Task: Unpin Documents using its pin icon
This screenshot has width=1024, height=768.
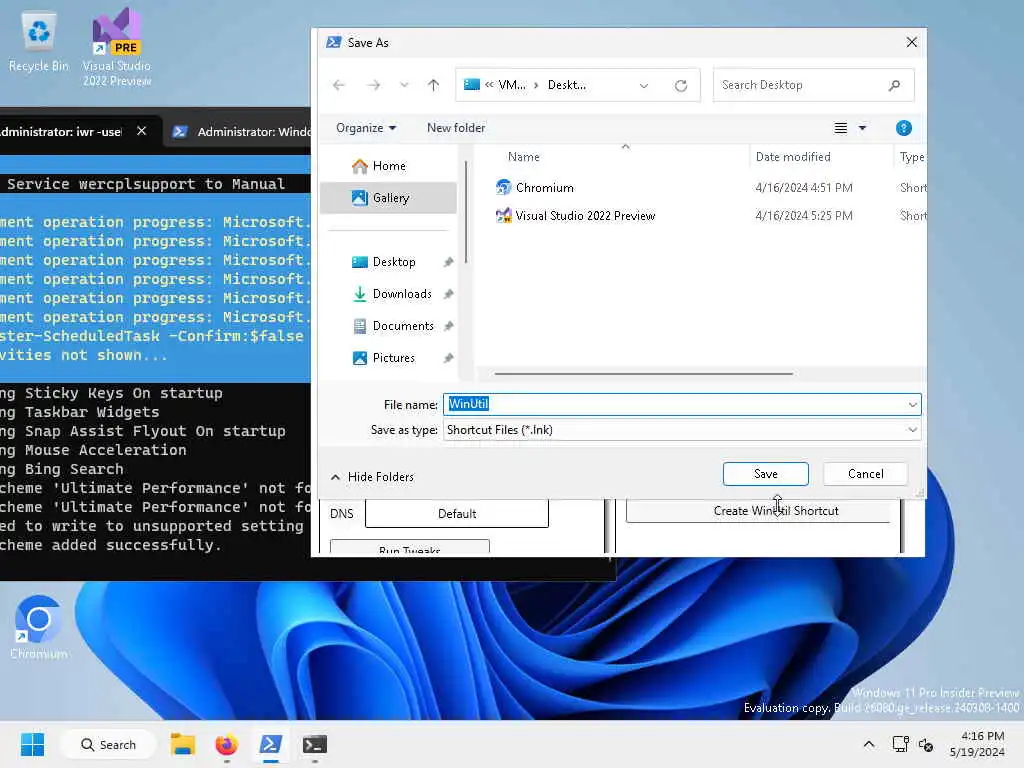Action: click(448, 326)
